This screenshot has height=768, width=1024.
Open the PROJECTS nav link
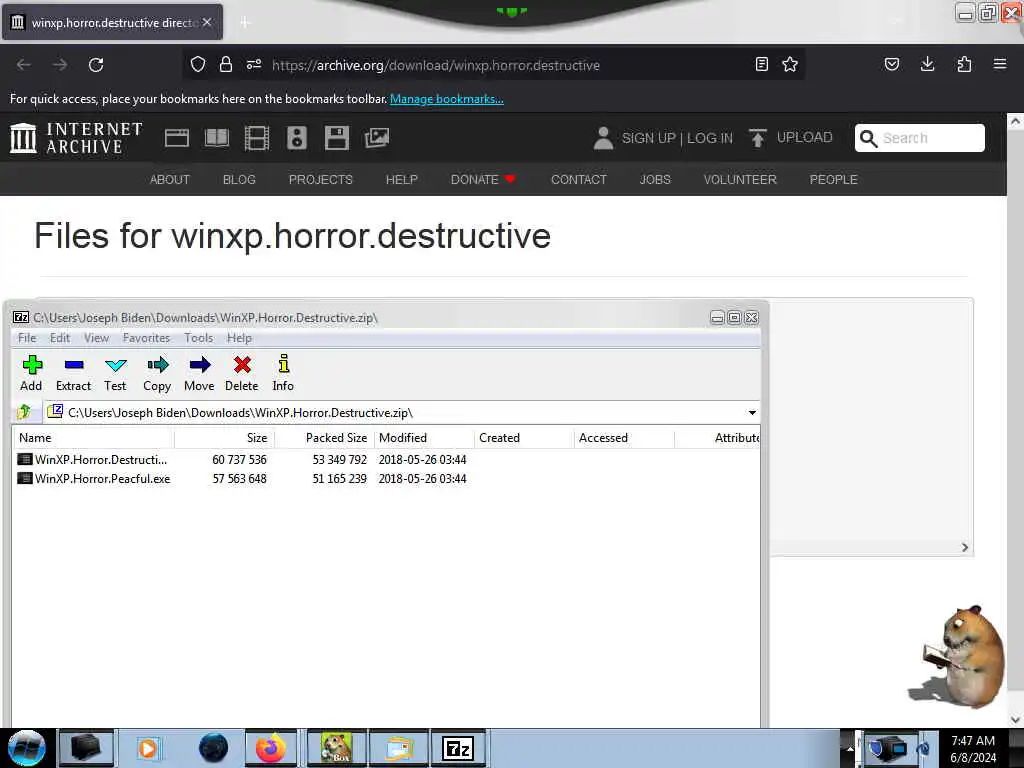point(321,180)
